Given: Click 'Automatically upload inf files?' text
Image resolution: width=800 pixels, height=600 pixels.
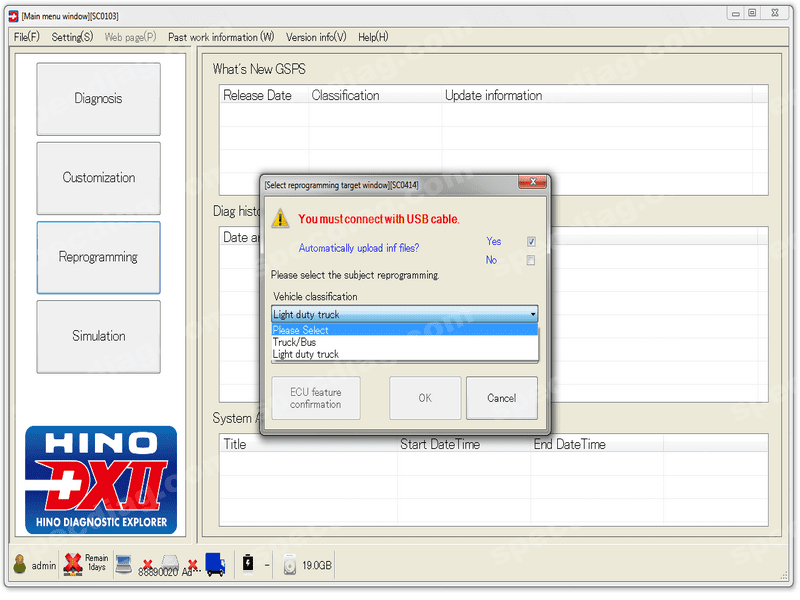Looking at the screenshot, I should point(359,248).
